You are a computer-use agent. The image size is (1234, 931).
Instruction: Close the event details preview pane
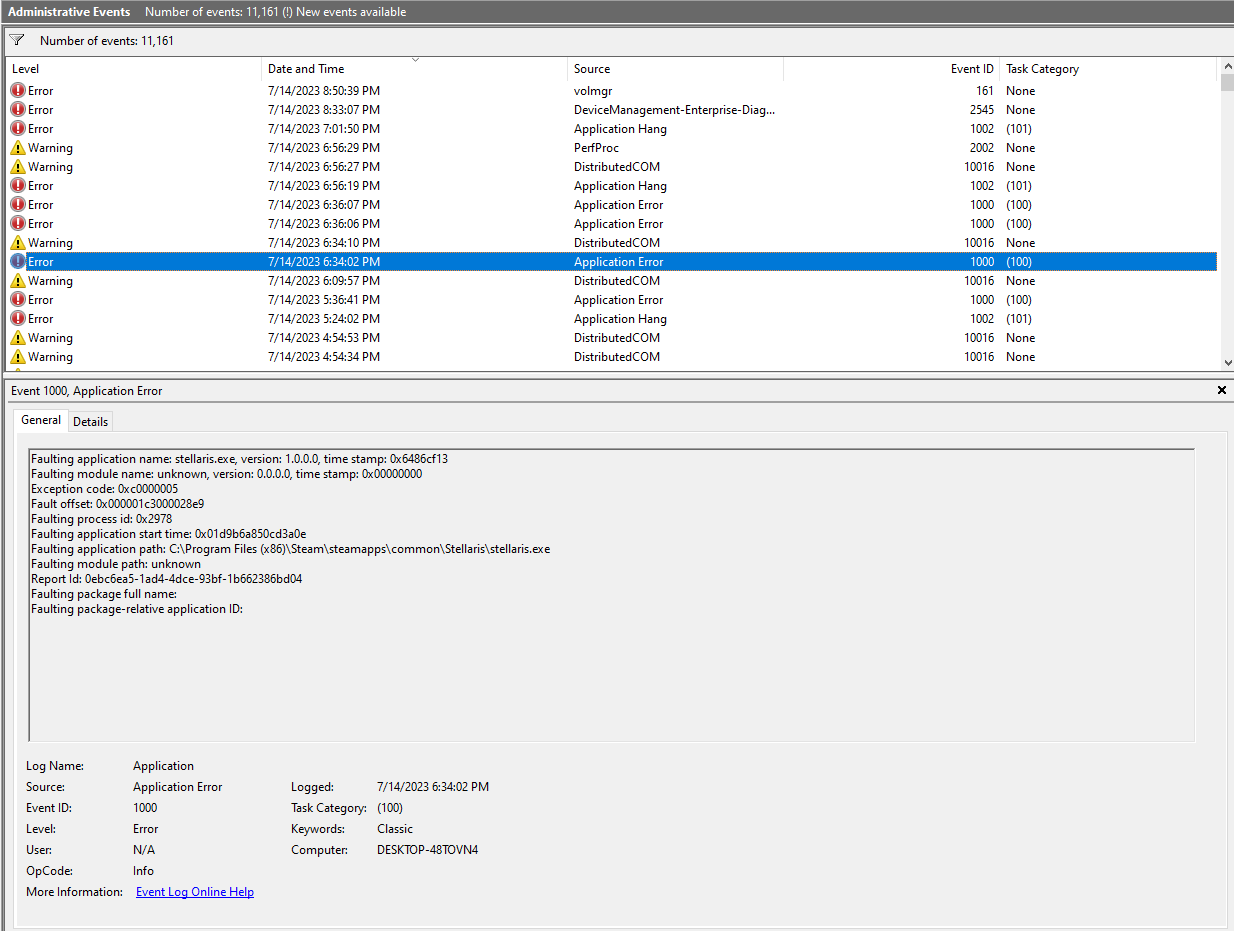coord(1221,390)
